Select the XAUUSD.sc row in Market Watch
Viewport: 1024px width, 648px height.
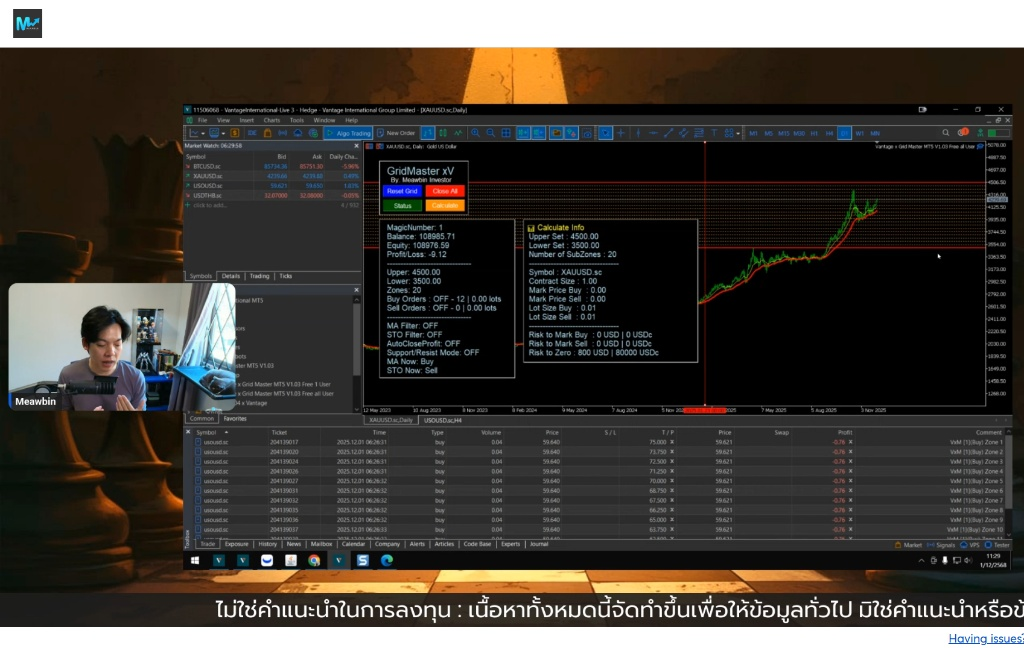click(208, 175)
